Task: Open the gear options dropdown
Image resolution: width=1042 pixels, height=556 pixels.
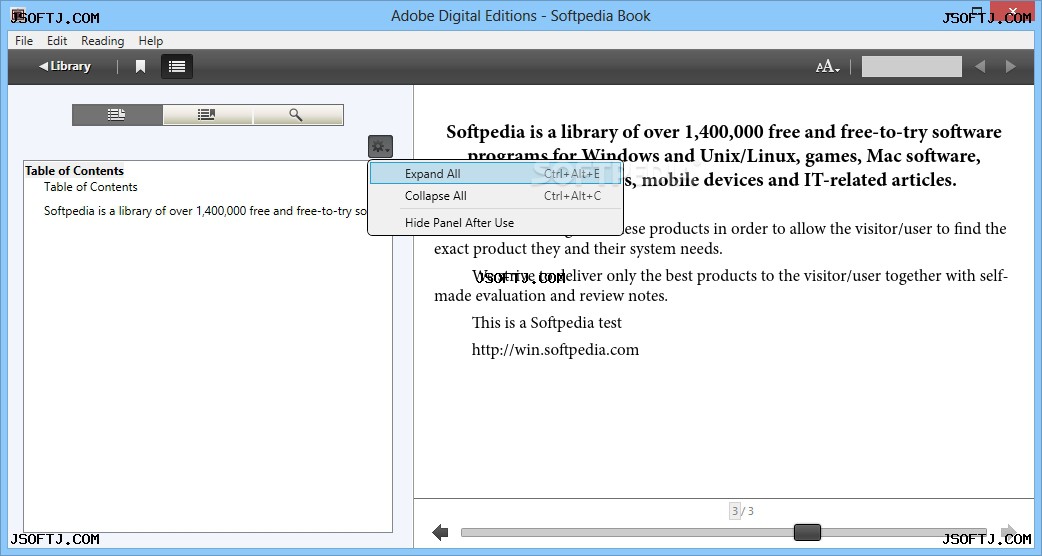Action: [x=380, y=146]
